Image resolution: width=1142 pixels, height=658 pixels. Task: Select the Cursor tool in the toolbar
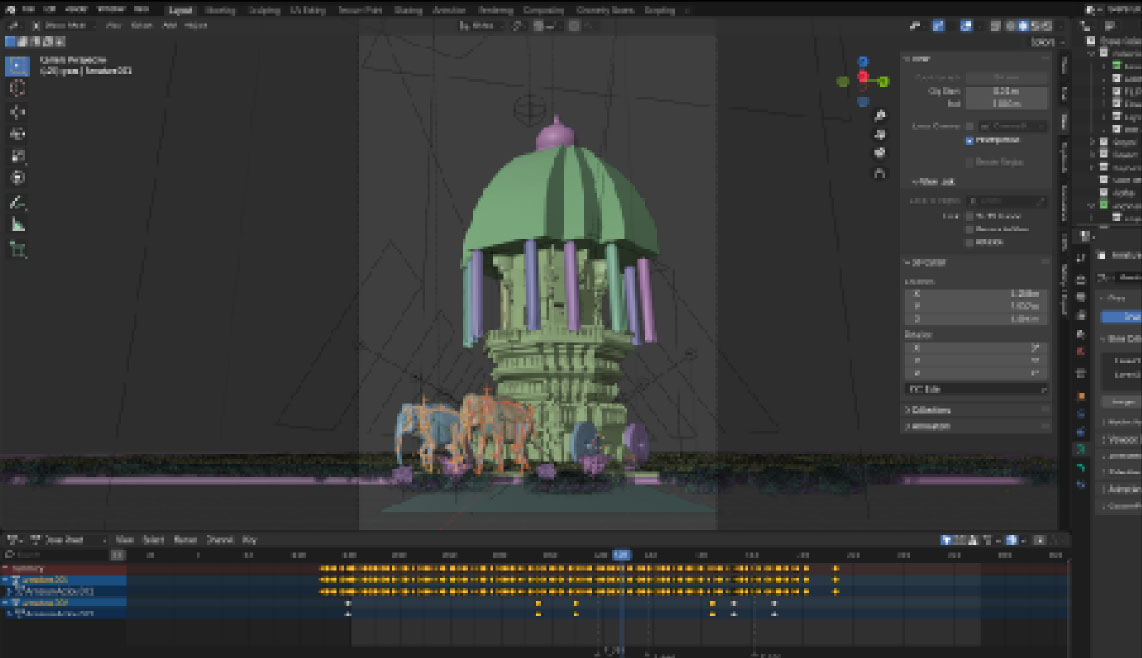18,88
